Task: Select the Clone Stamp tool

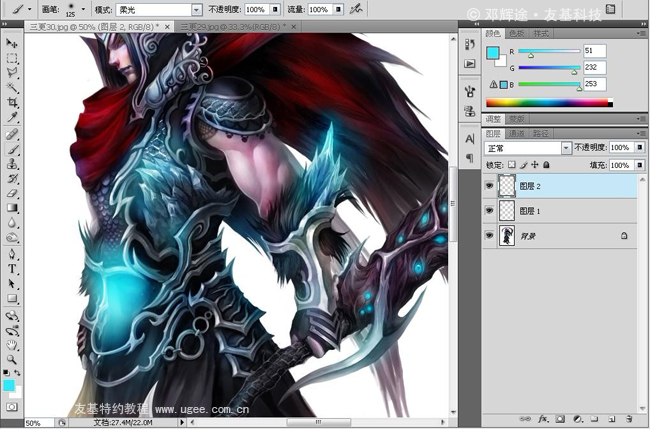Action: pos(12,164)
